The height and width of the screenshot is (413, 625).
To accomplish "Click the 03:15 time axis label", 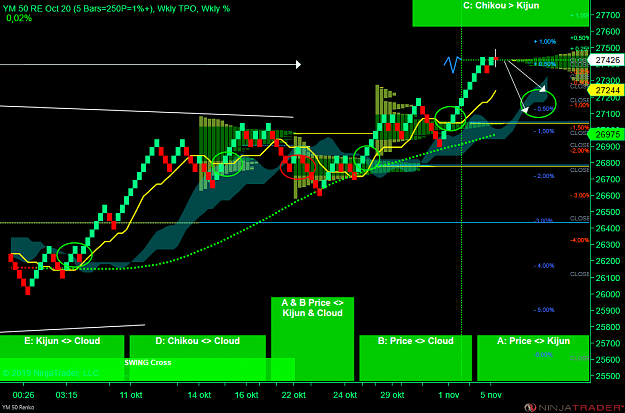I will coord(66,395).
